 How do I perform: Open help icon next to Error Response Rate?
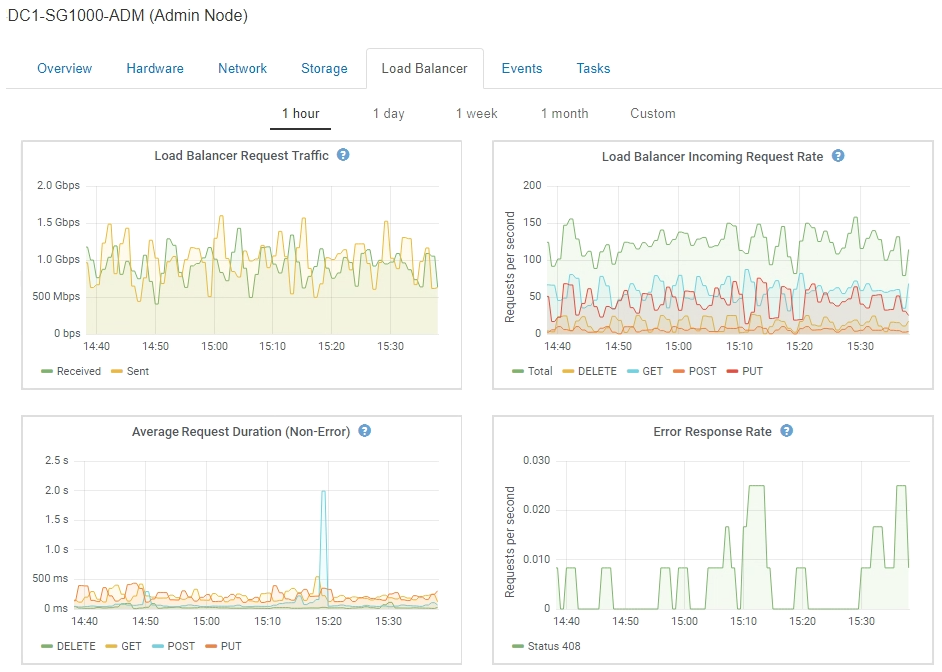click(x=787, y=431)
